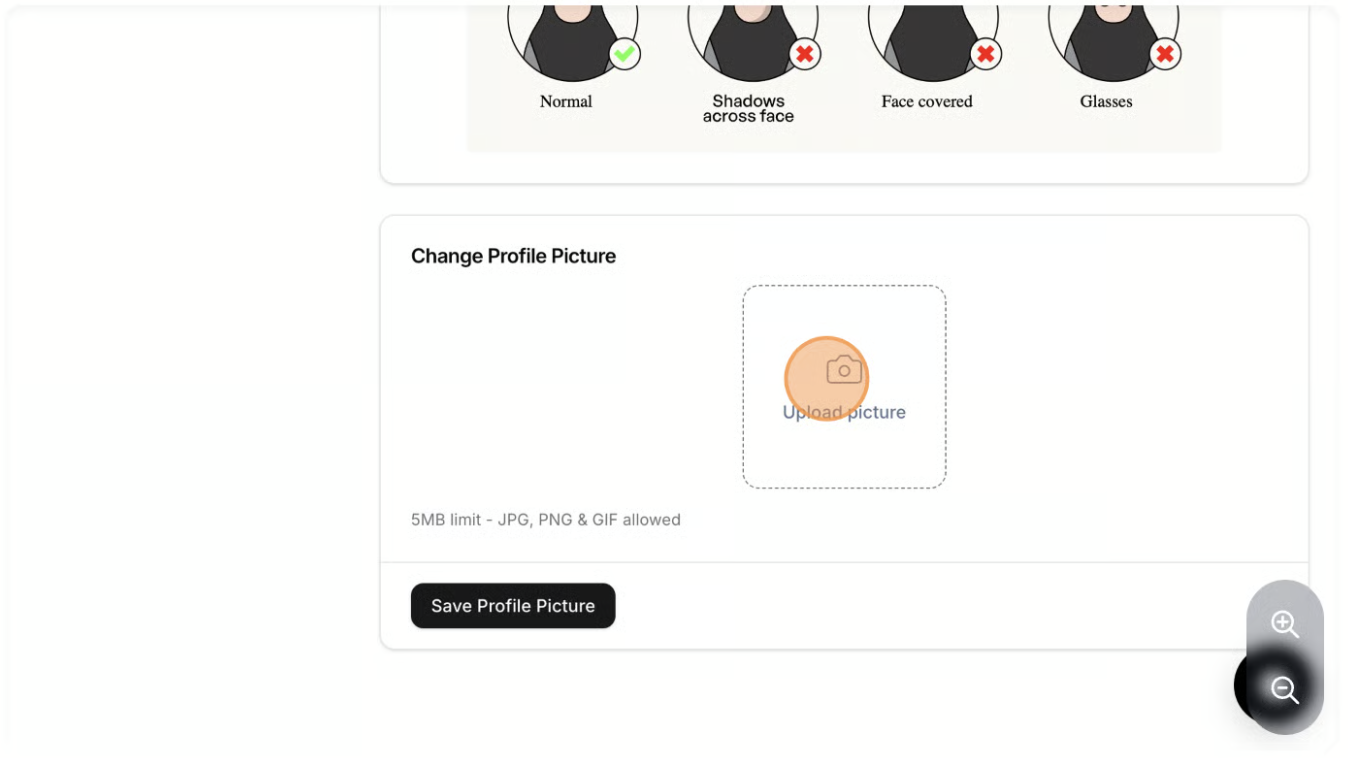The height and width of the screenshot is (758, 1348).
Task: Zoom in with the magnifier plus icon
Action: click(x=1284, y=625)
